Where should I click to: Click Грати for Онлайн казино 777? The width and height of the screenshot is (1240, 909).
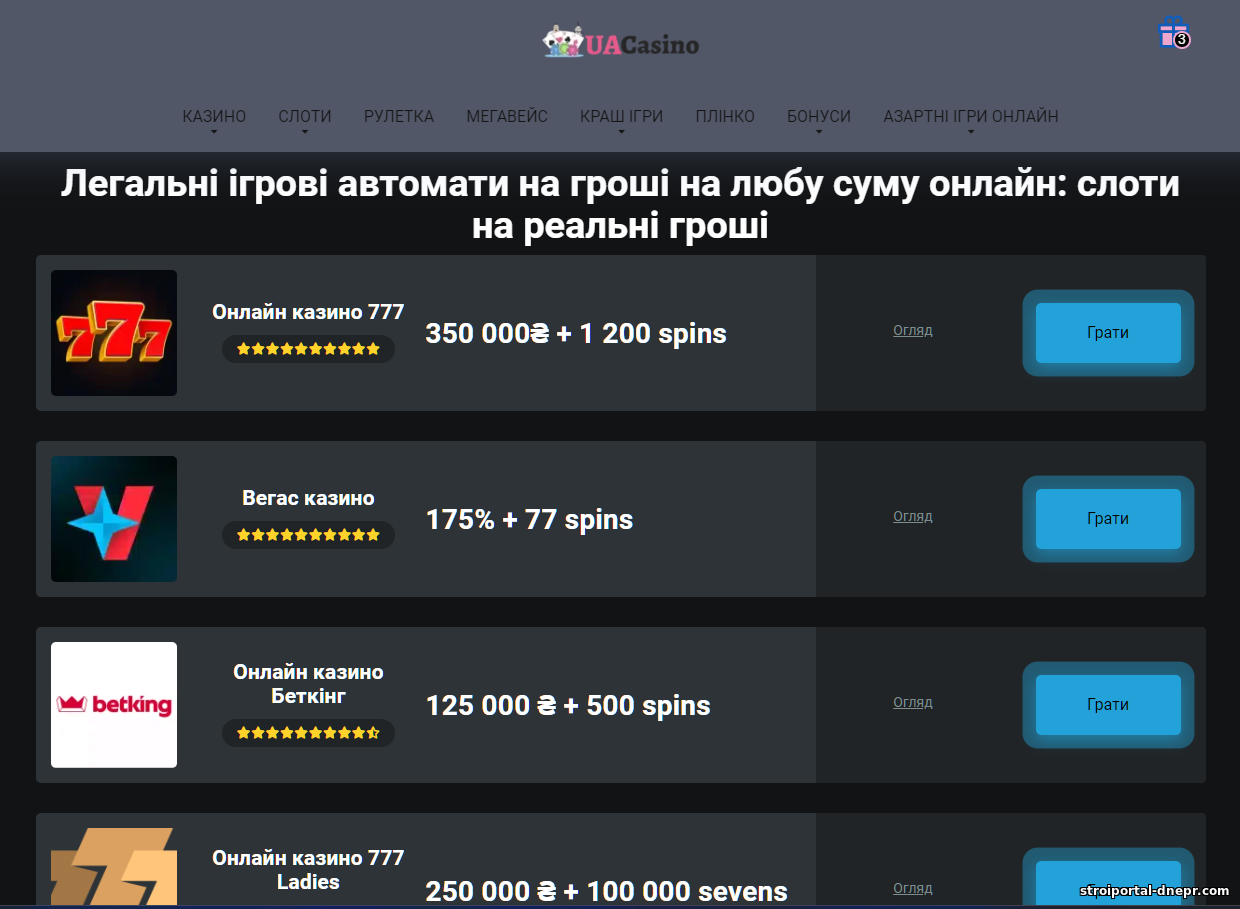(1108, 333)
